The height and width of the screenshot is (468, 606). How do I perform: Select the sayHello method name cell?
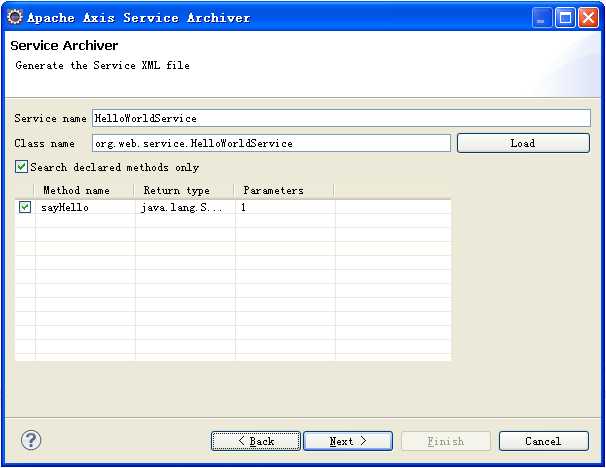click(85, 208)
